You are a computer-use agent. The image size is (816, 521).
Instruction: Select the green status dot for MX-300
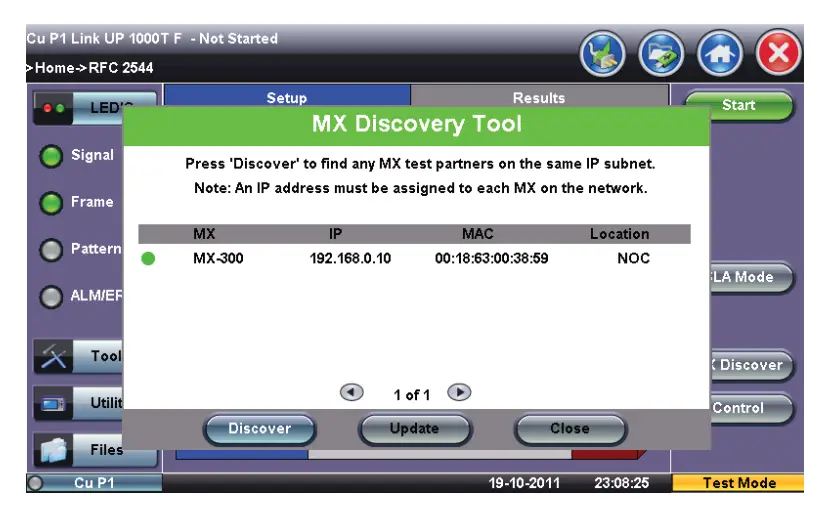point(148,259)
